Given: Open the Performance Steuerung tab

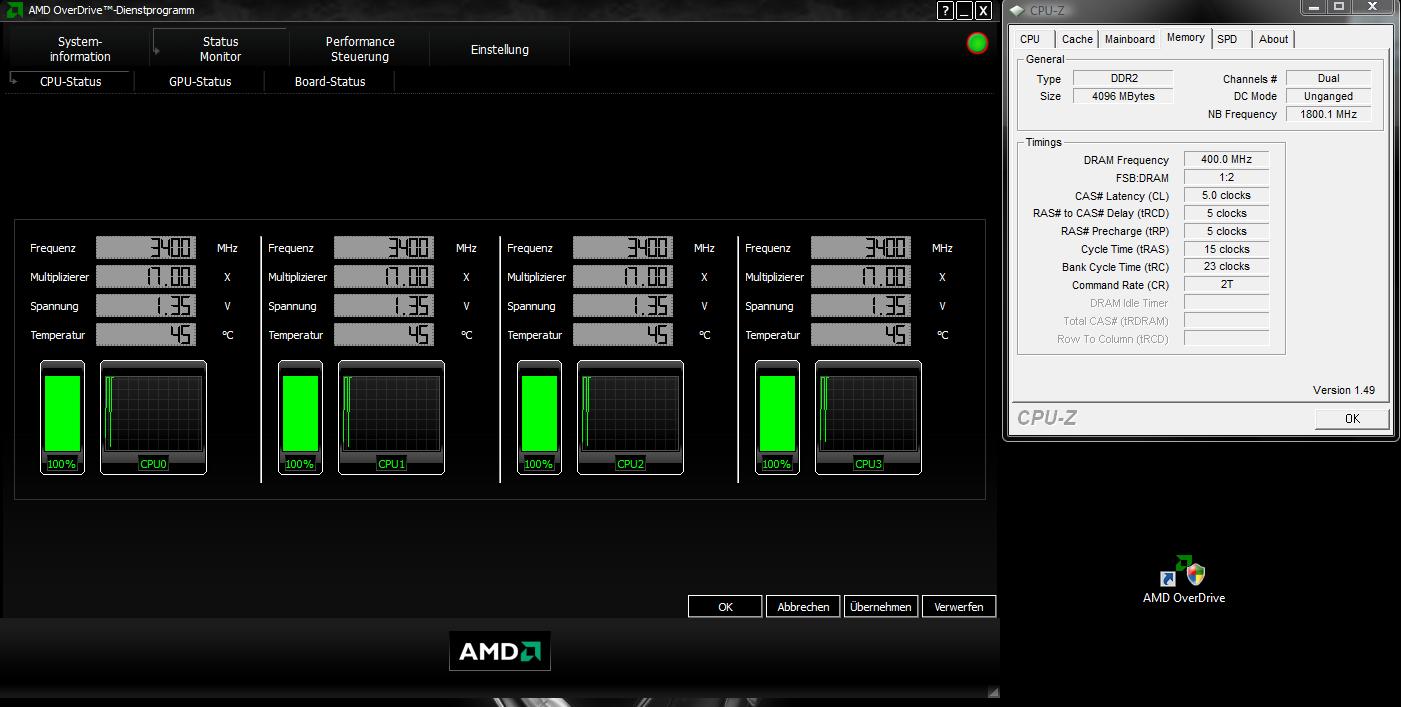Looking at the screenshot, I should 360,49.
